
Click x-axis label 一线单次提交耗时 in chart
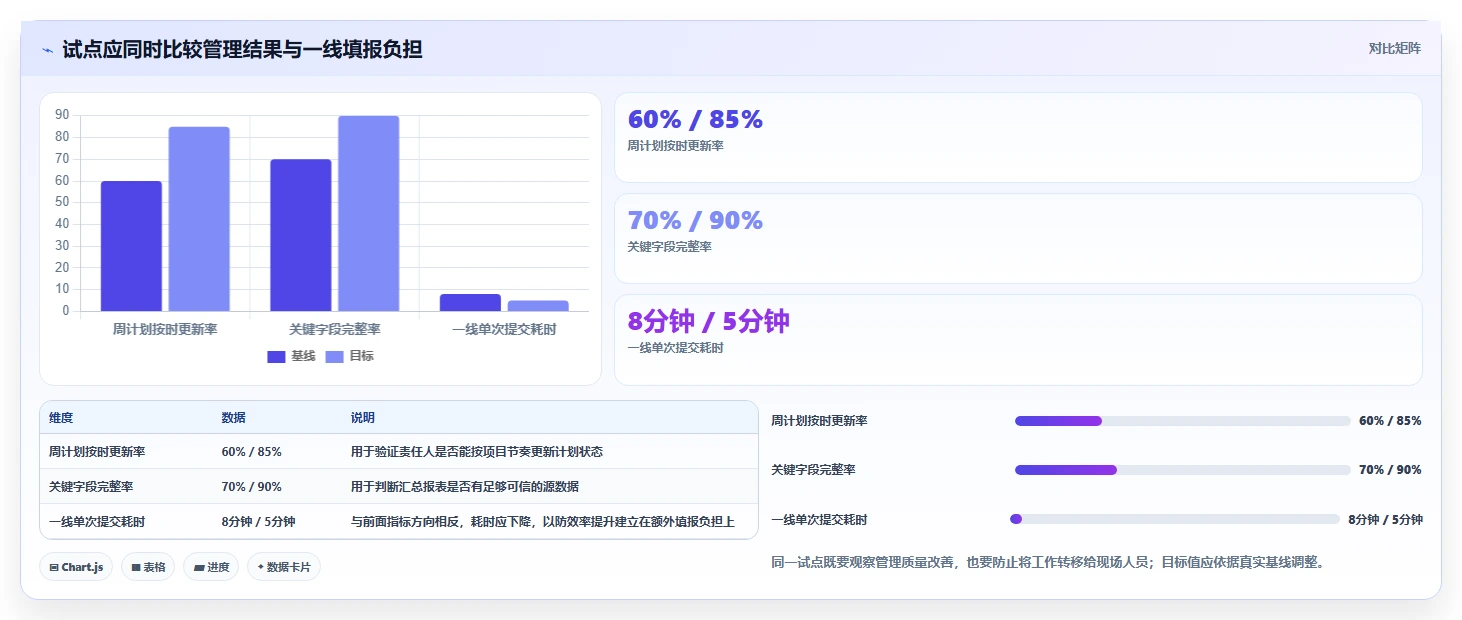tap(504, 329)
